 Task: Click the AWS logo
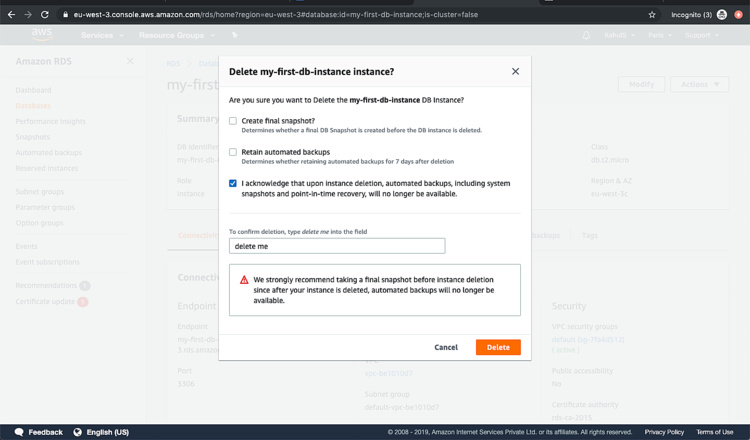click(42, 35)
